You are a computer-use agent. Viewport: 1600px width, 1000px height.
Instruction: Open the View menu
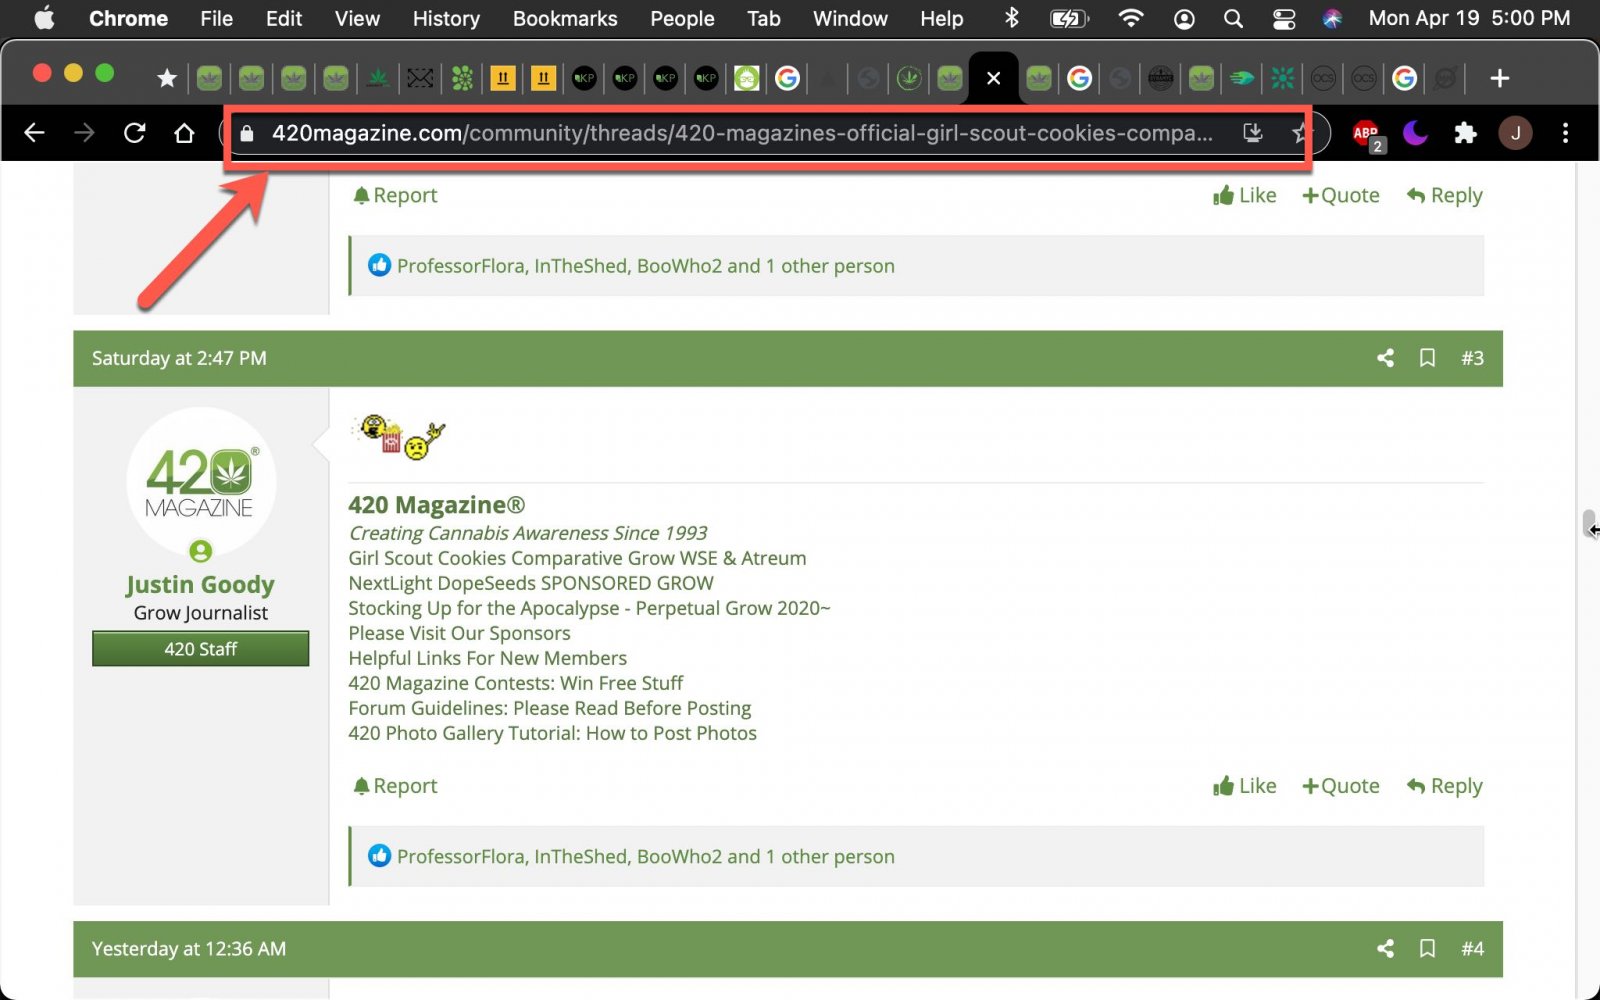point(357,18)
